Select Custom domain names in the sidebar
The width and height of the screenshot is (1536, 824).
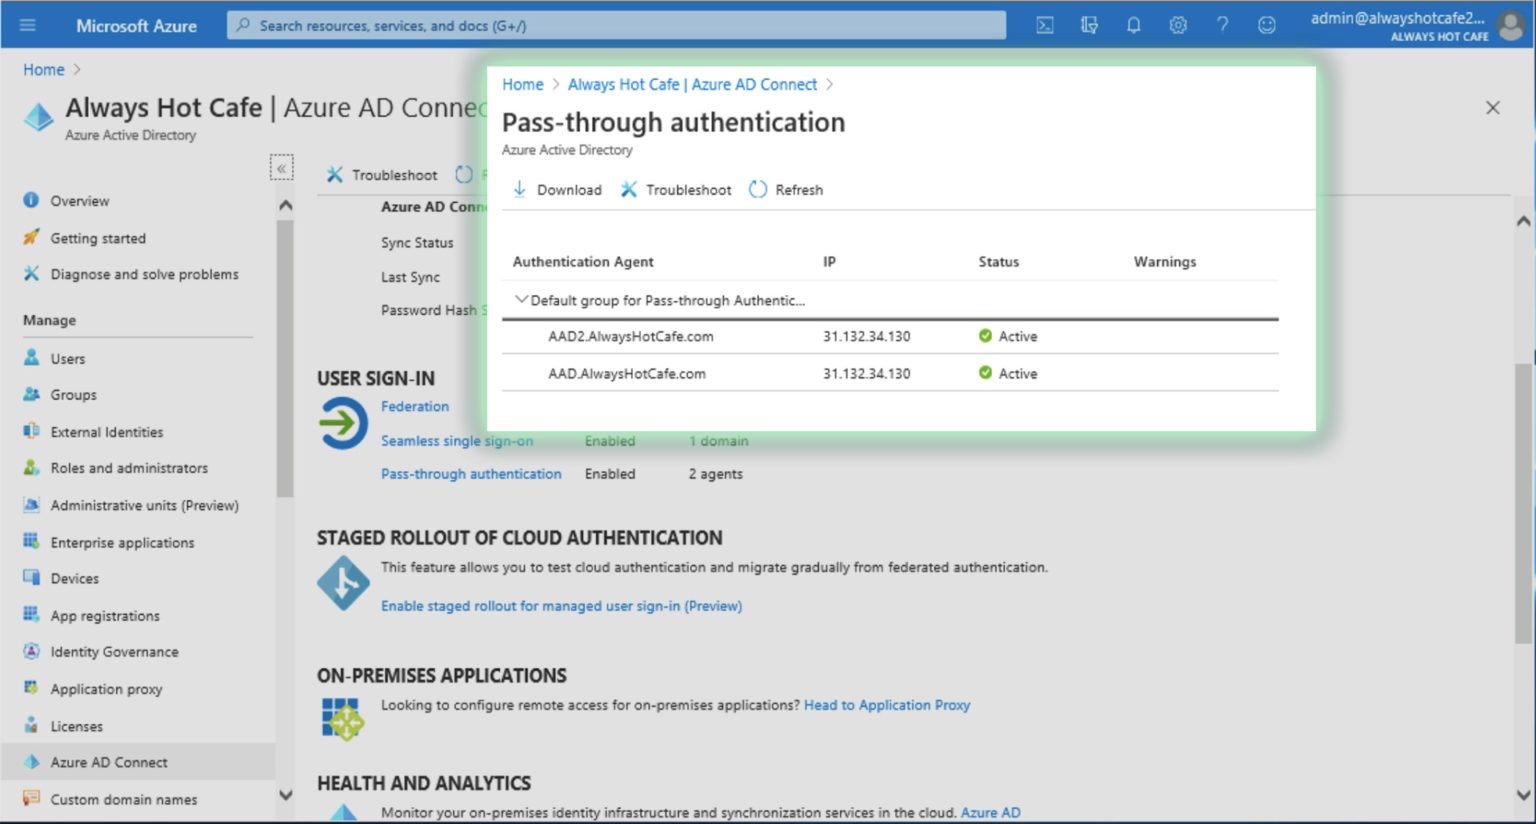click(x=124, y=799)
